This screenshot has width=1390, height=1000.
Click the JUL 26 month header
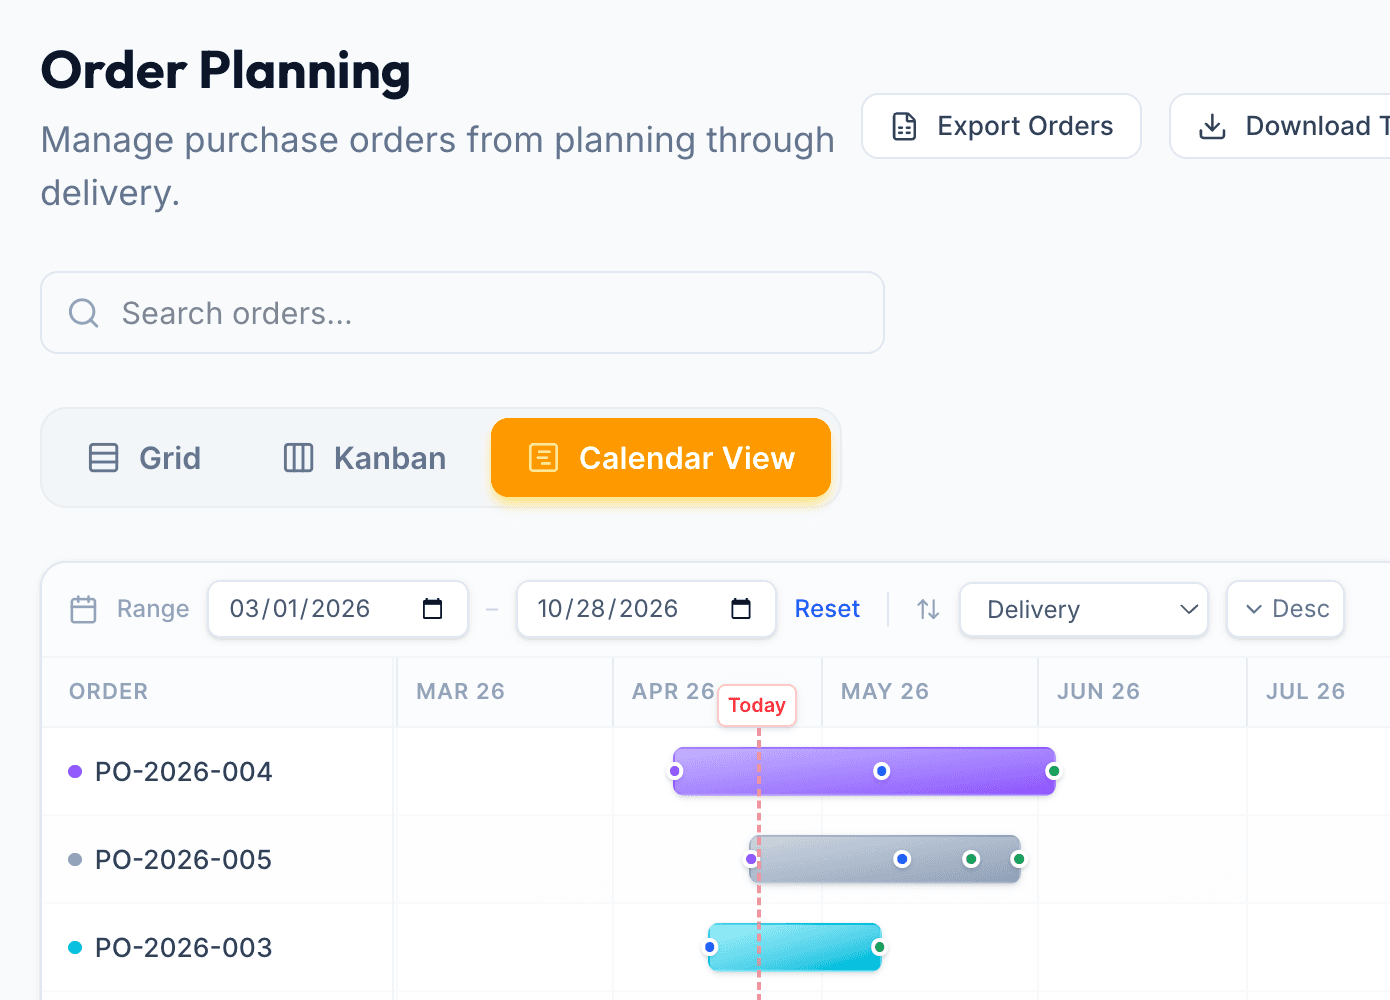pyautogui.click(x=1305, y=691)
